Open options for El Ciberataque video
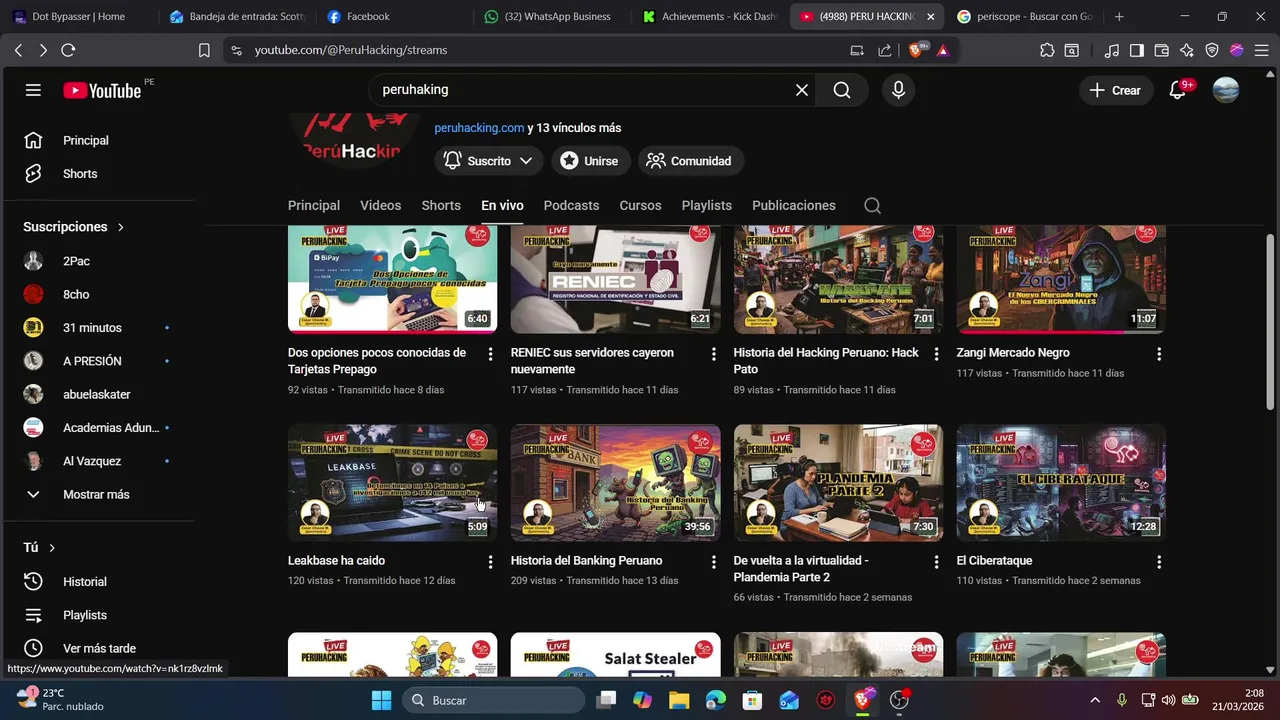This screenshot has width=1280, height=720. click(x=1159, y=562)
